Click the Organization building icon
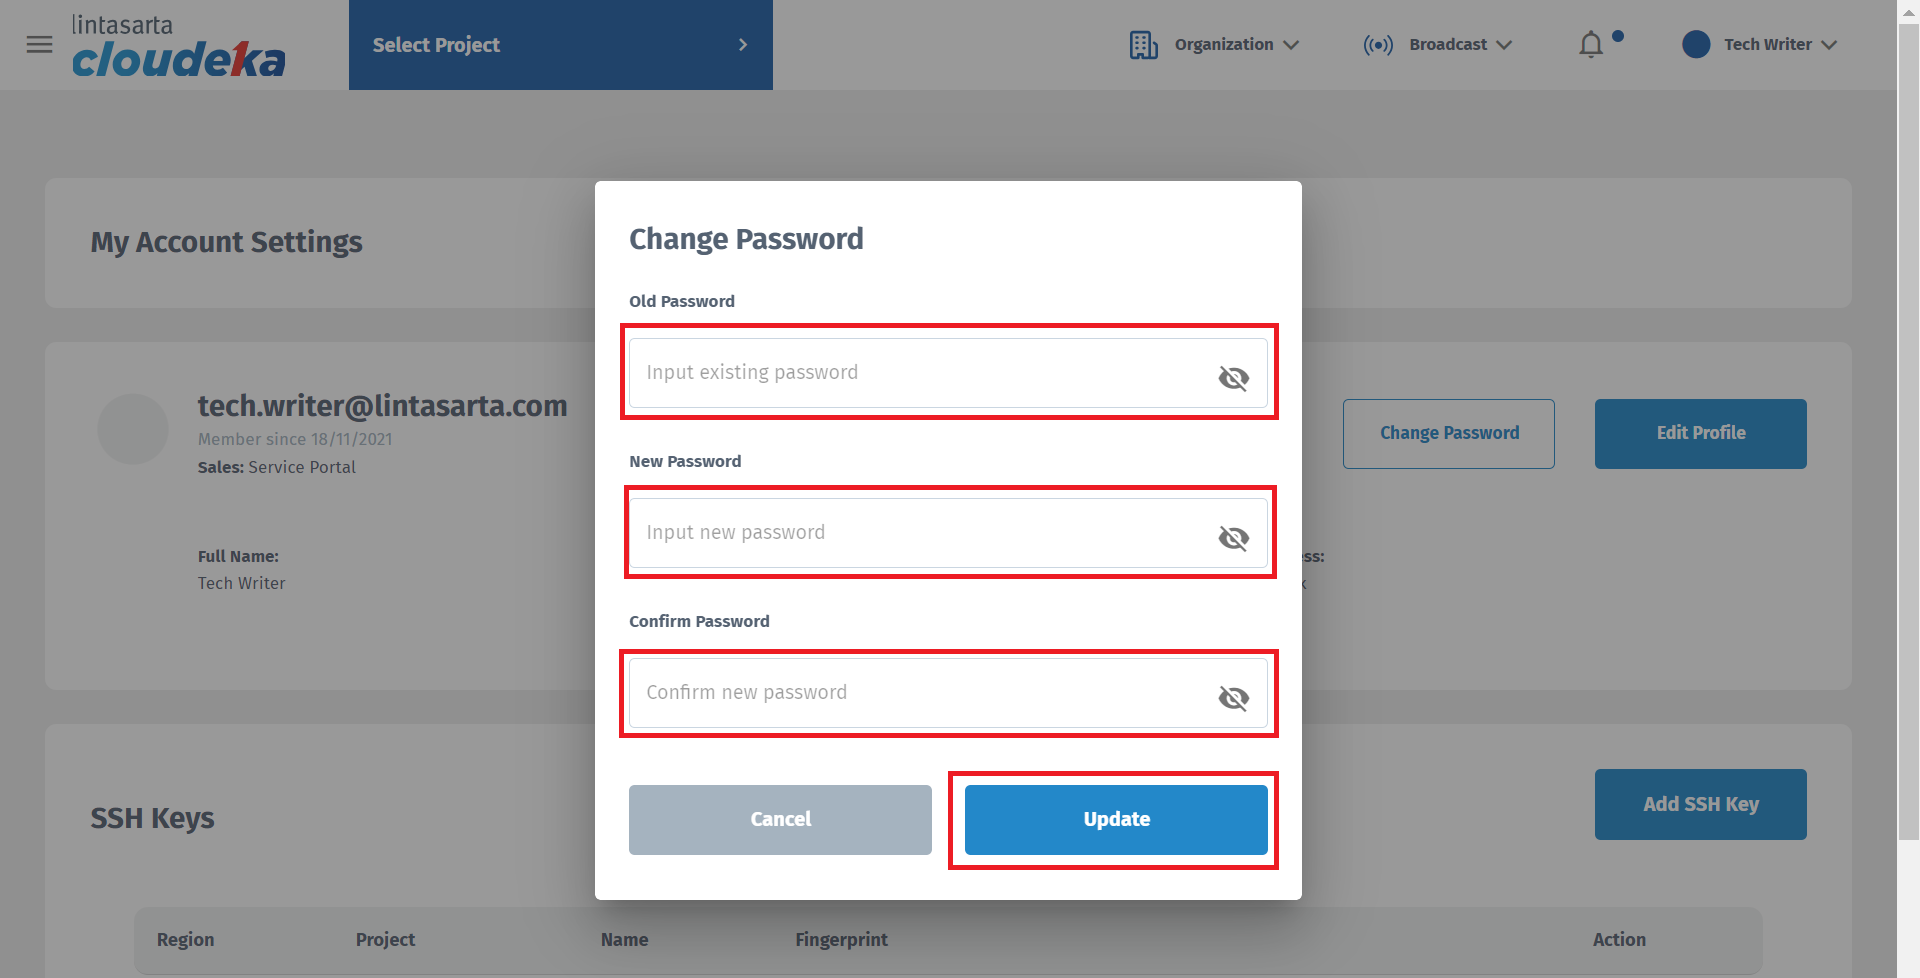The height and width of the screenshot is (978, 1920). click(1143, 45)
